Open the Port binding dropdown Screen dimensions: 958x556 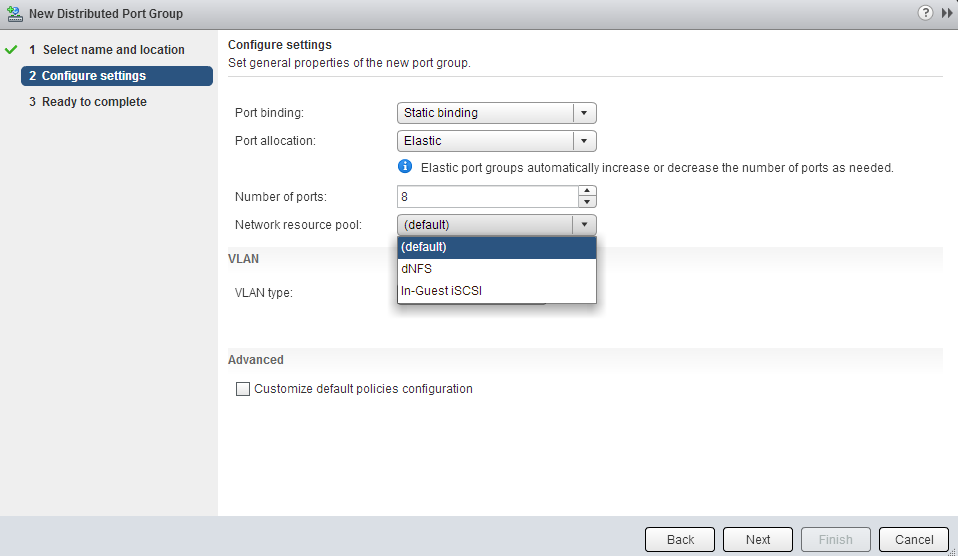496,113
